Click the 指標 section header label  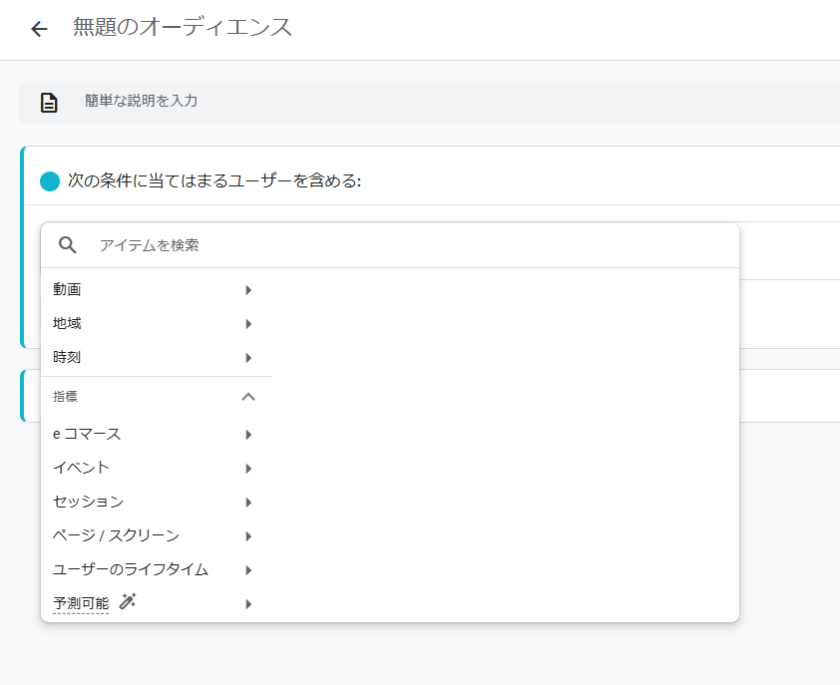(x=66, y=397)
